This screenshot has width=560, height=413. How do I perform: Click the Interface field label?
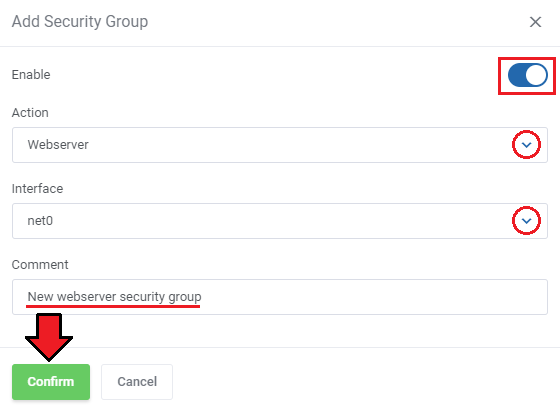point(37,189)
